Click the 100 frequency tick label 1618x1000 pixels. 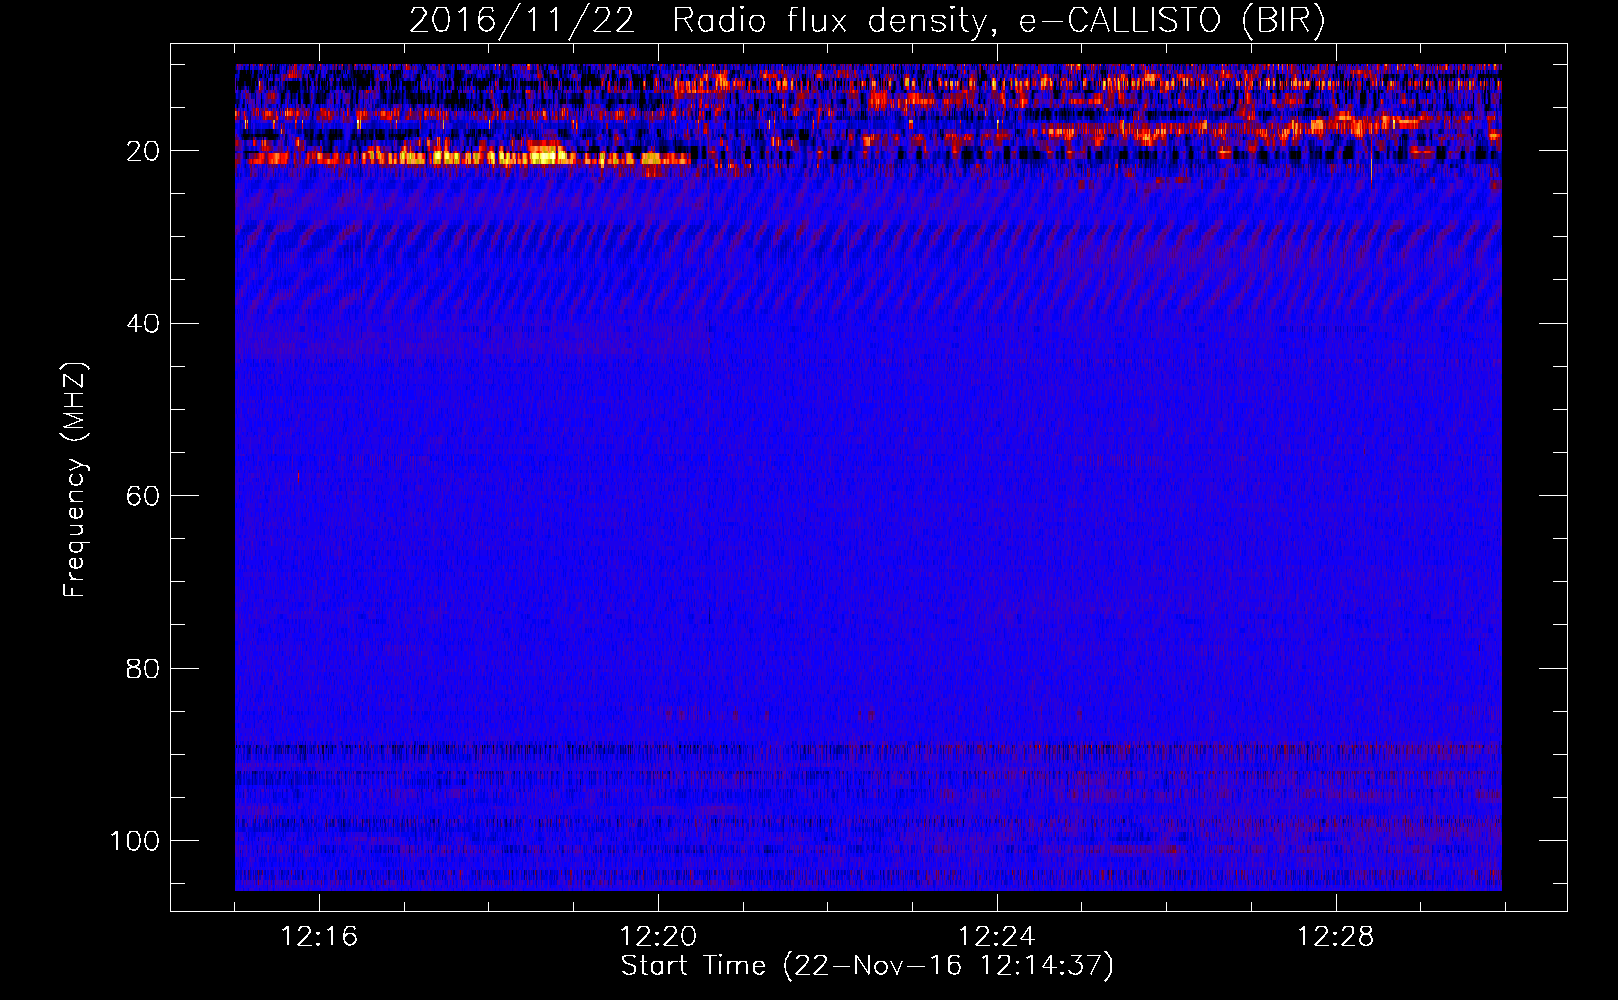click(135, 841)
